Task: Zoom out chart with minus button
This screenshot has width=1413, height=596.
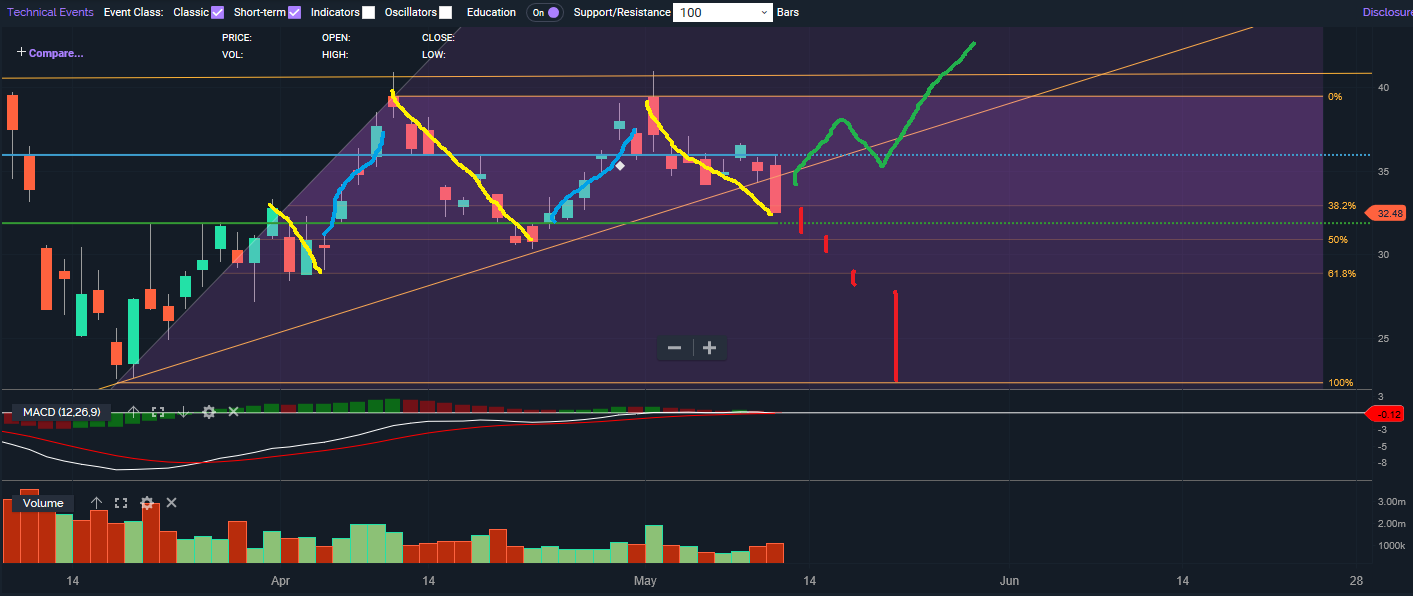Action: pos(674,348)
